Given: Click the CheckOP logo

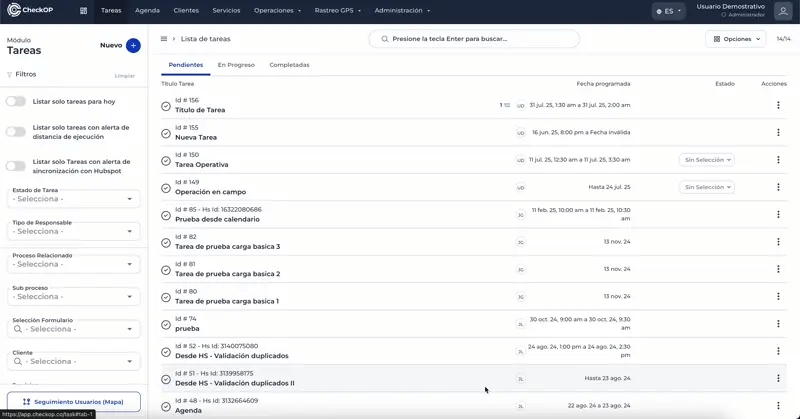Looking at the screenshot, I should 30,10.
